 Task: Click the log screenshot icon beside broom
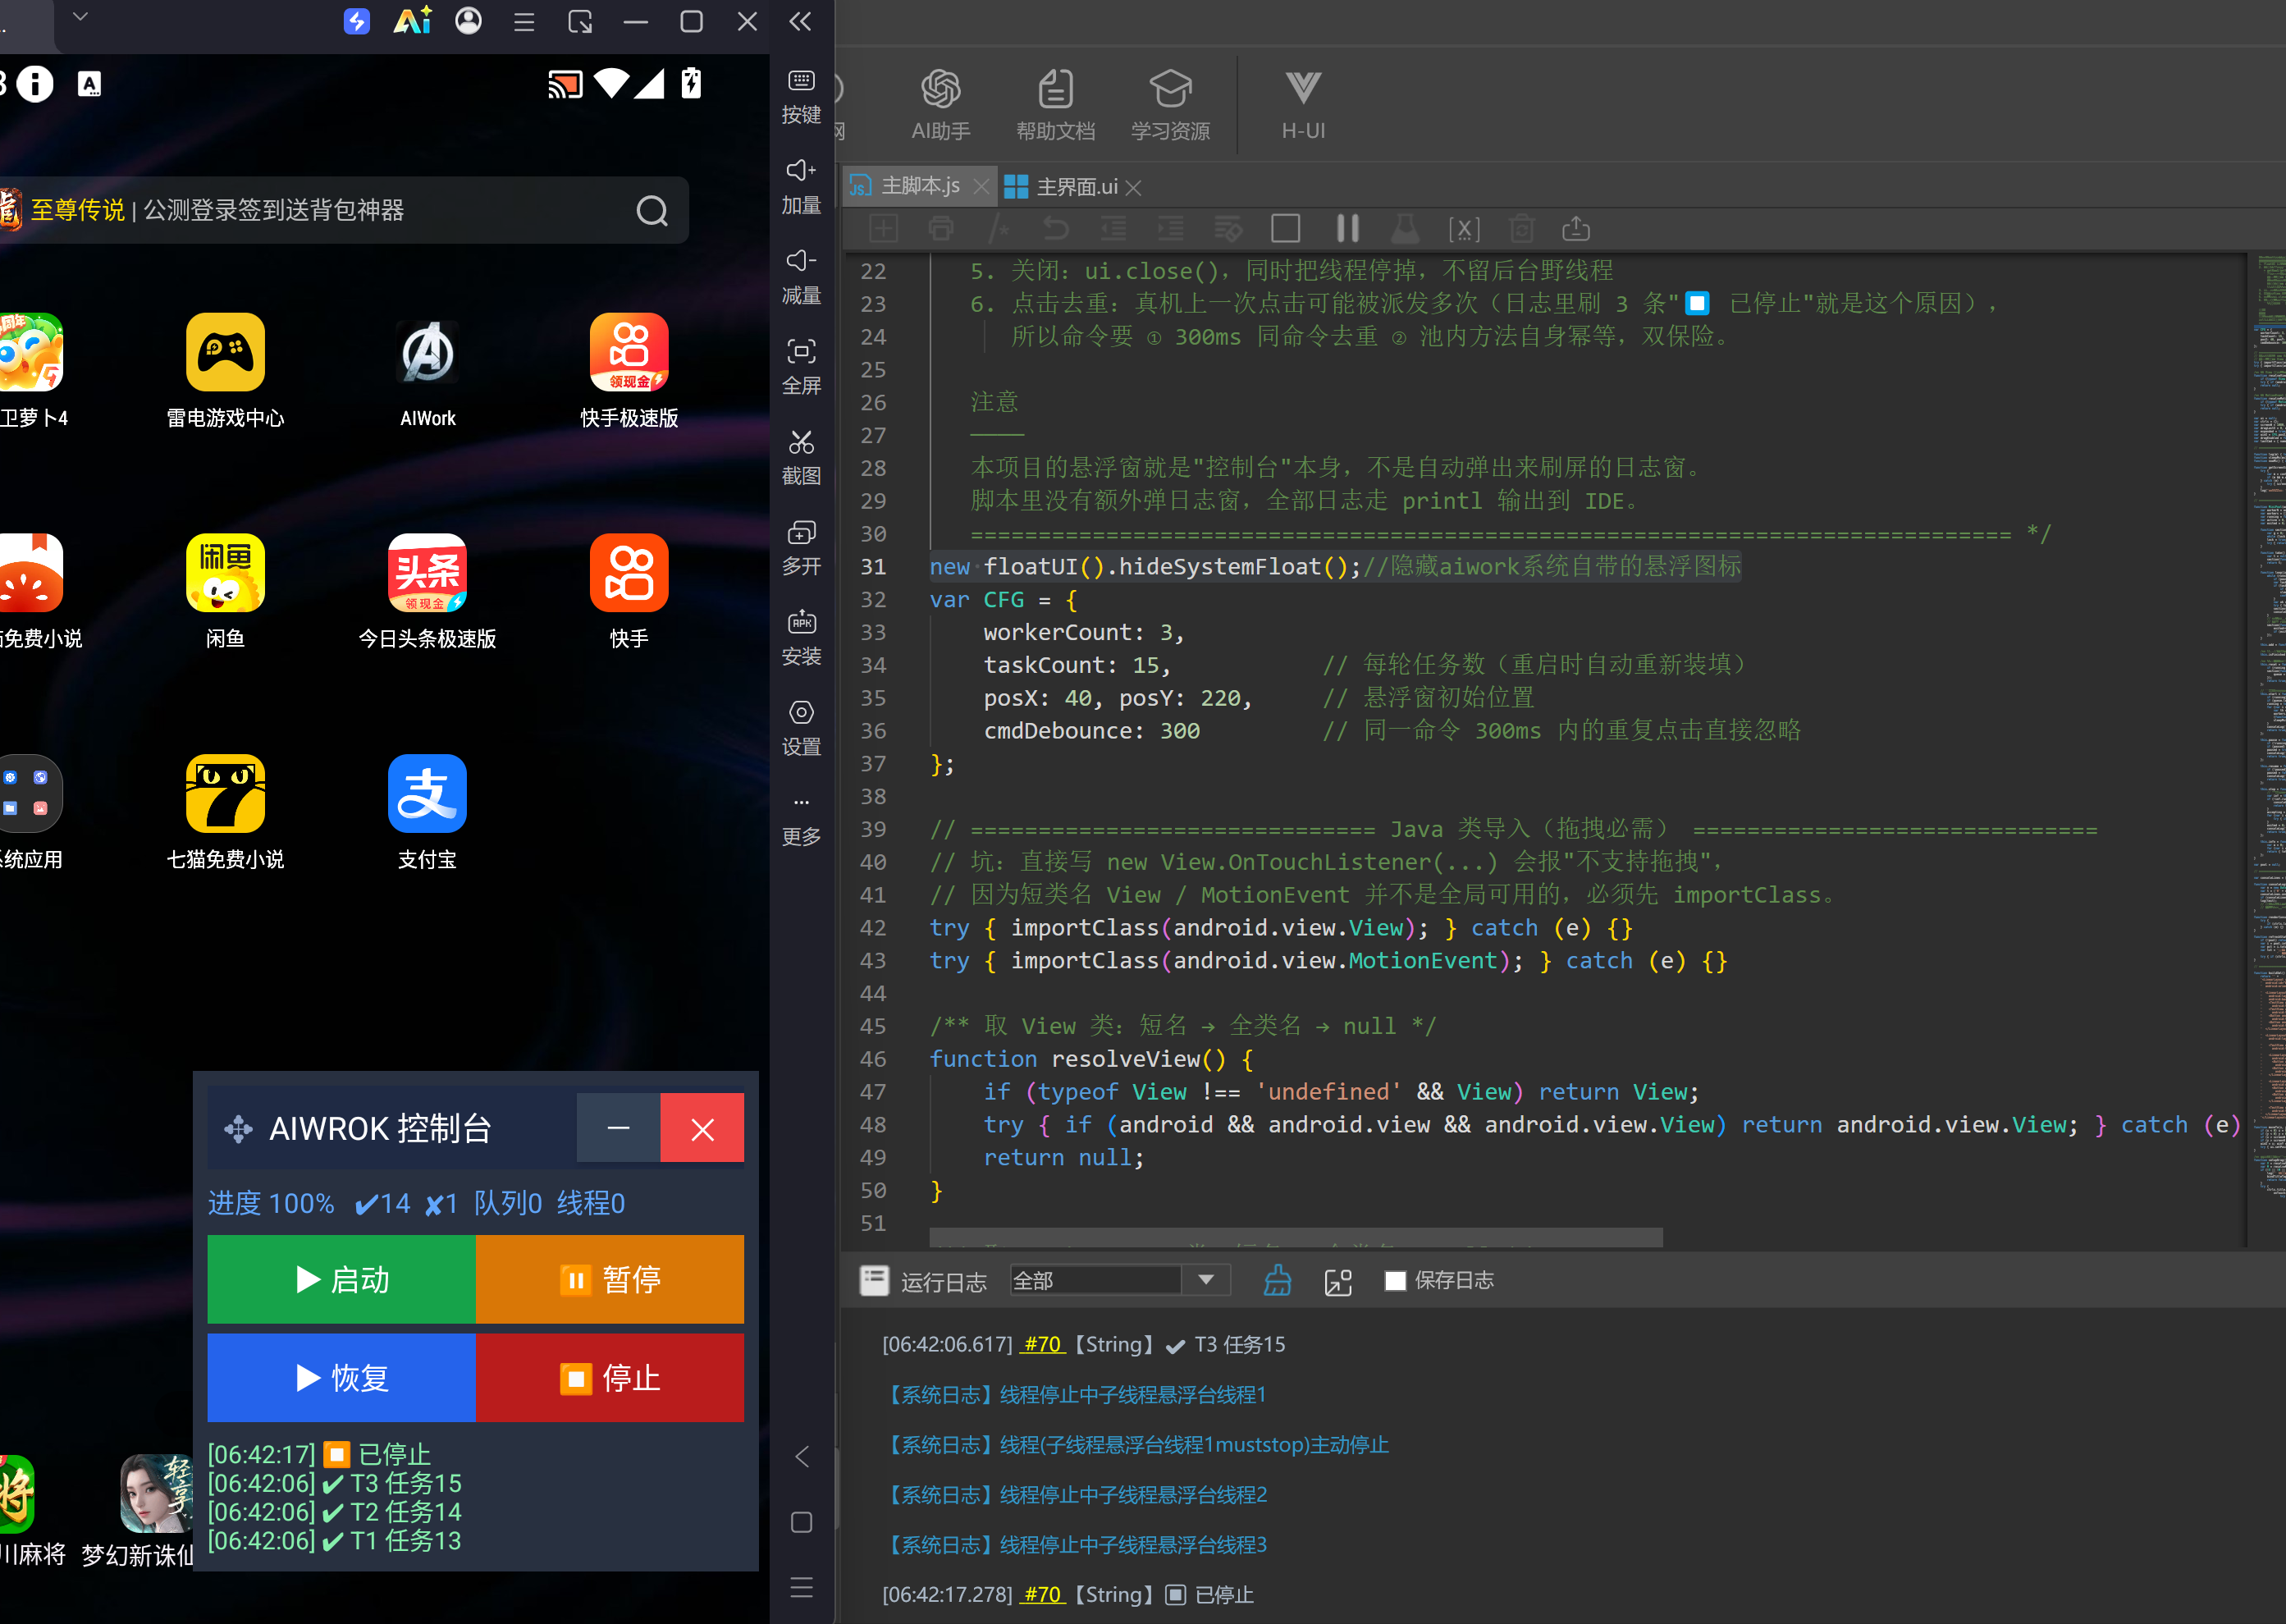(x=1338, y=1281)
